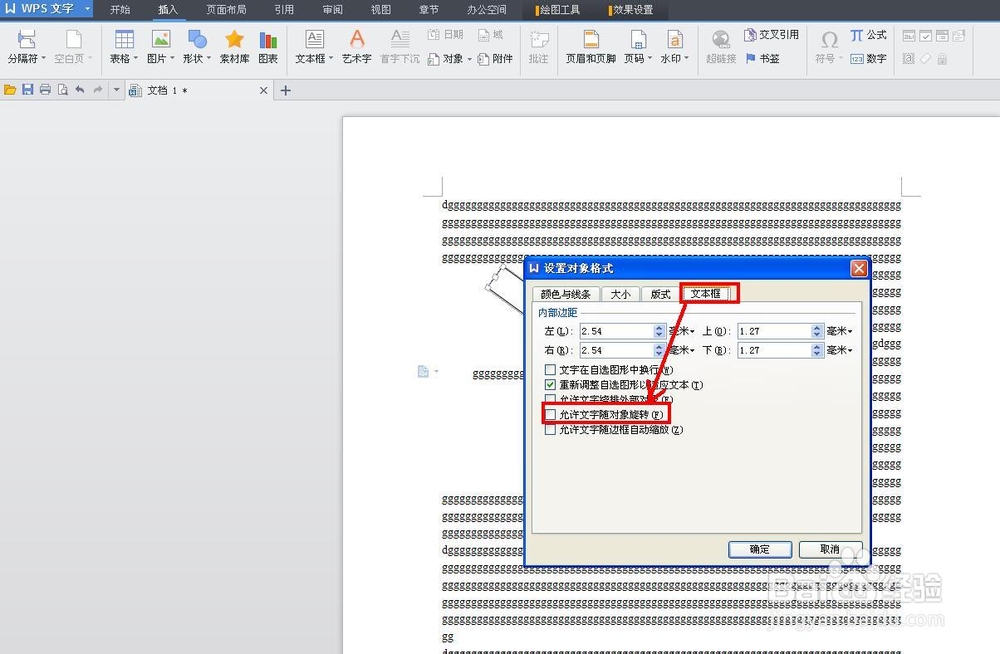
Task: Click the 数字 number icon
Action: (x=857, y=59)
